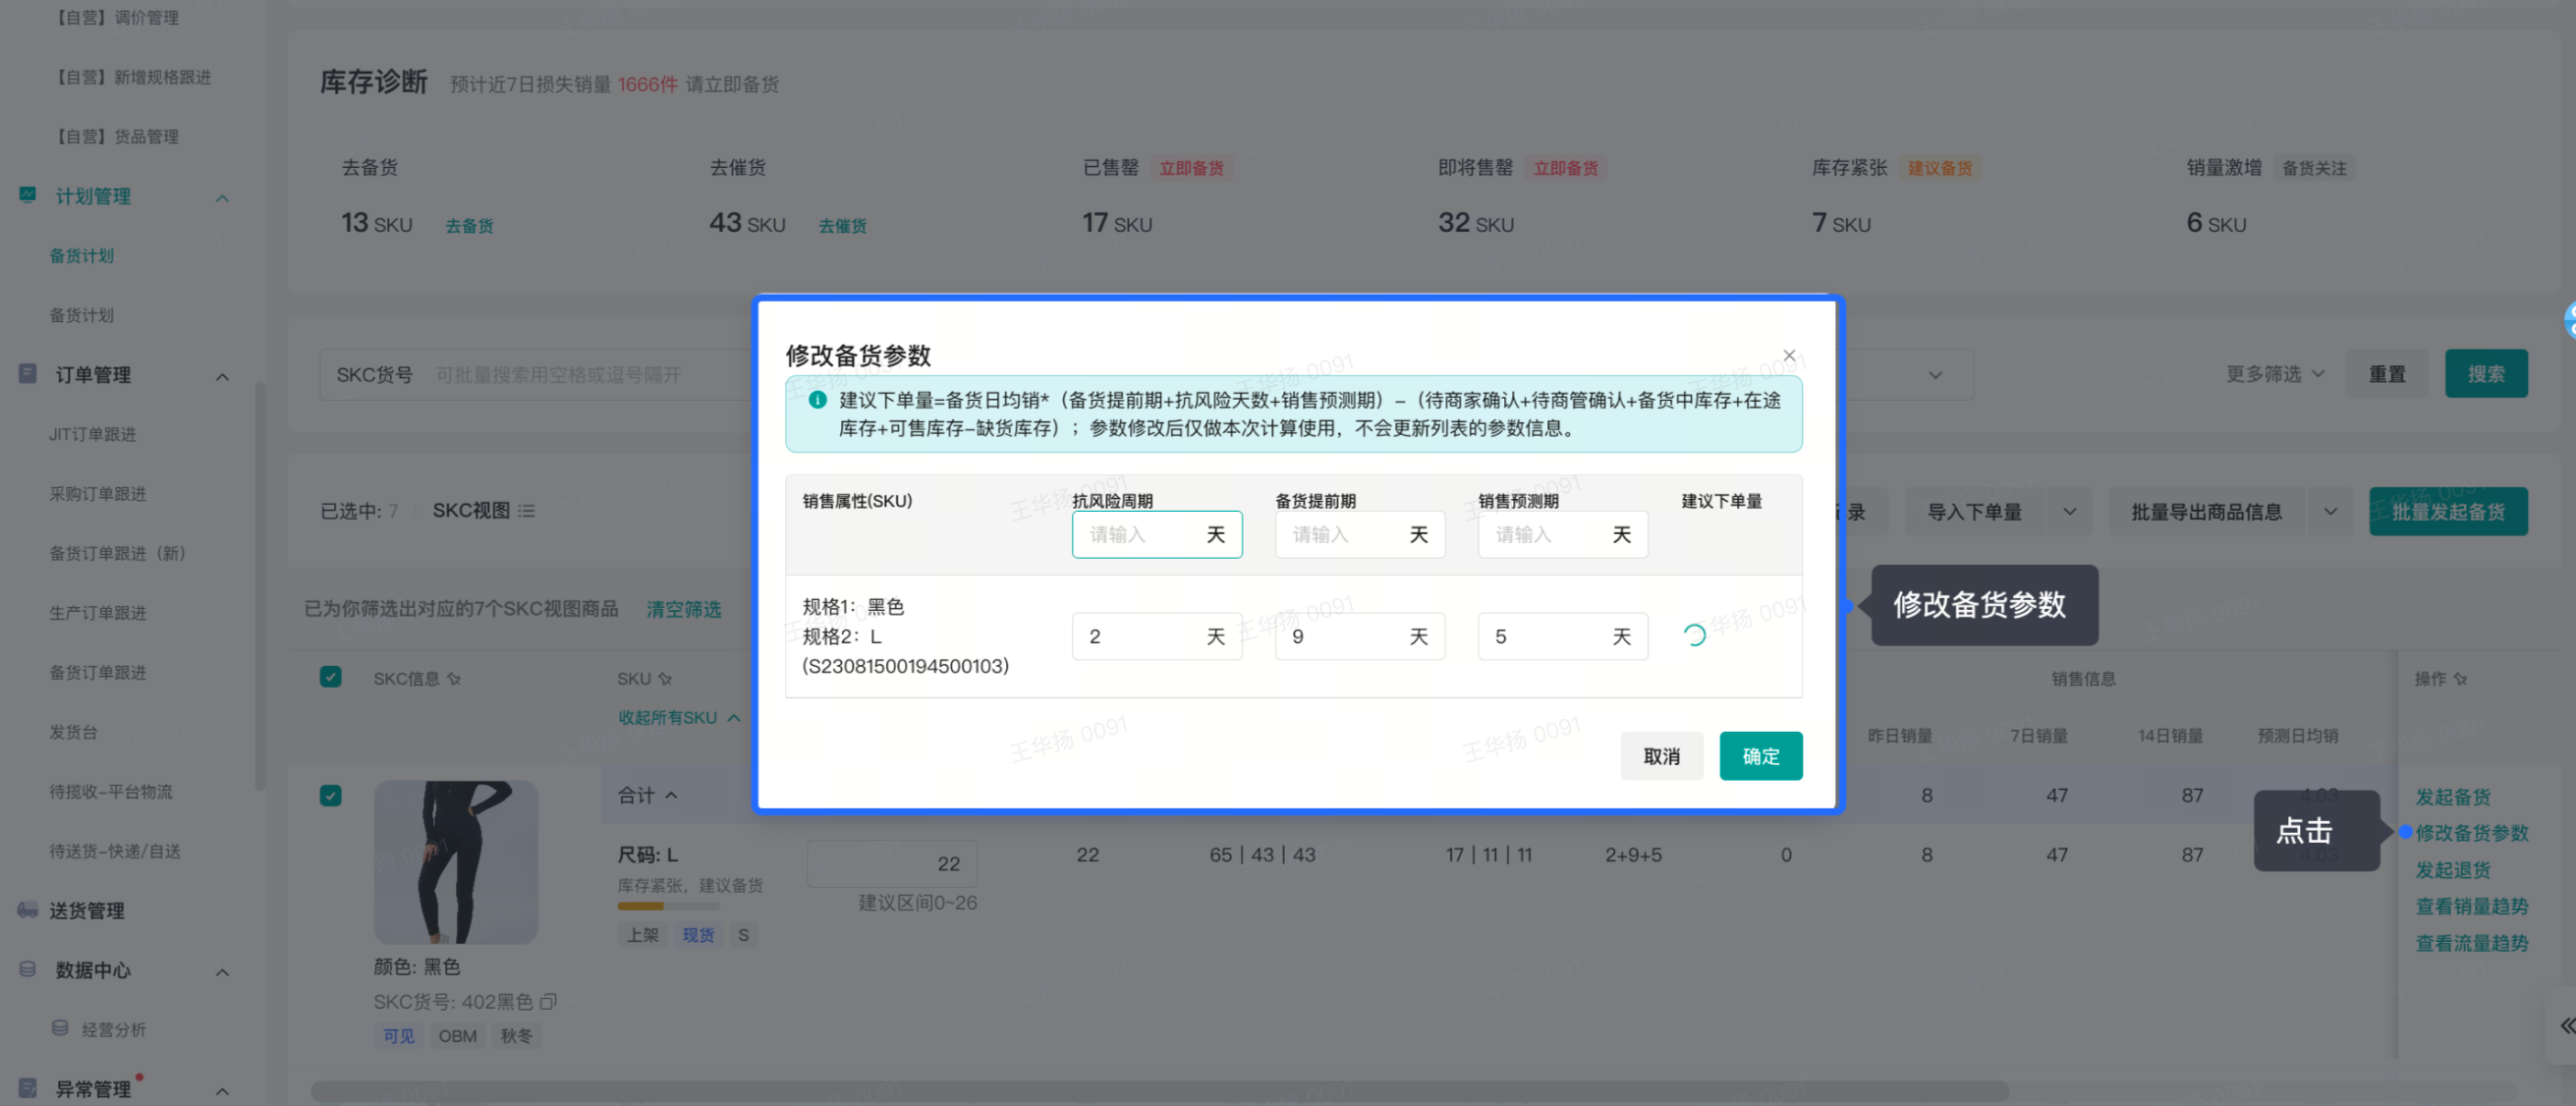Click the 去备货 link beside 13 SKU

(x=469, y=226)
